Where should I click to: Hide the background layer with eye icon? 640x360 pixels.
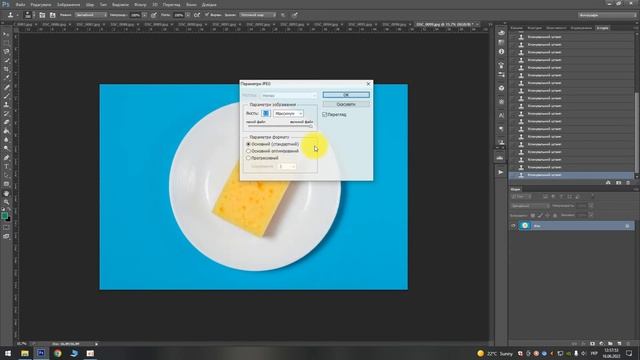point(513,226)
